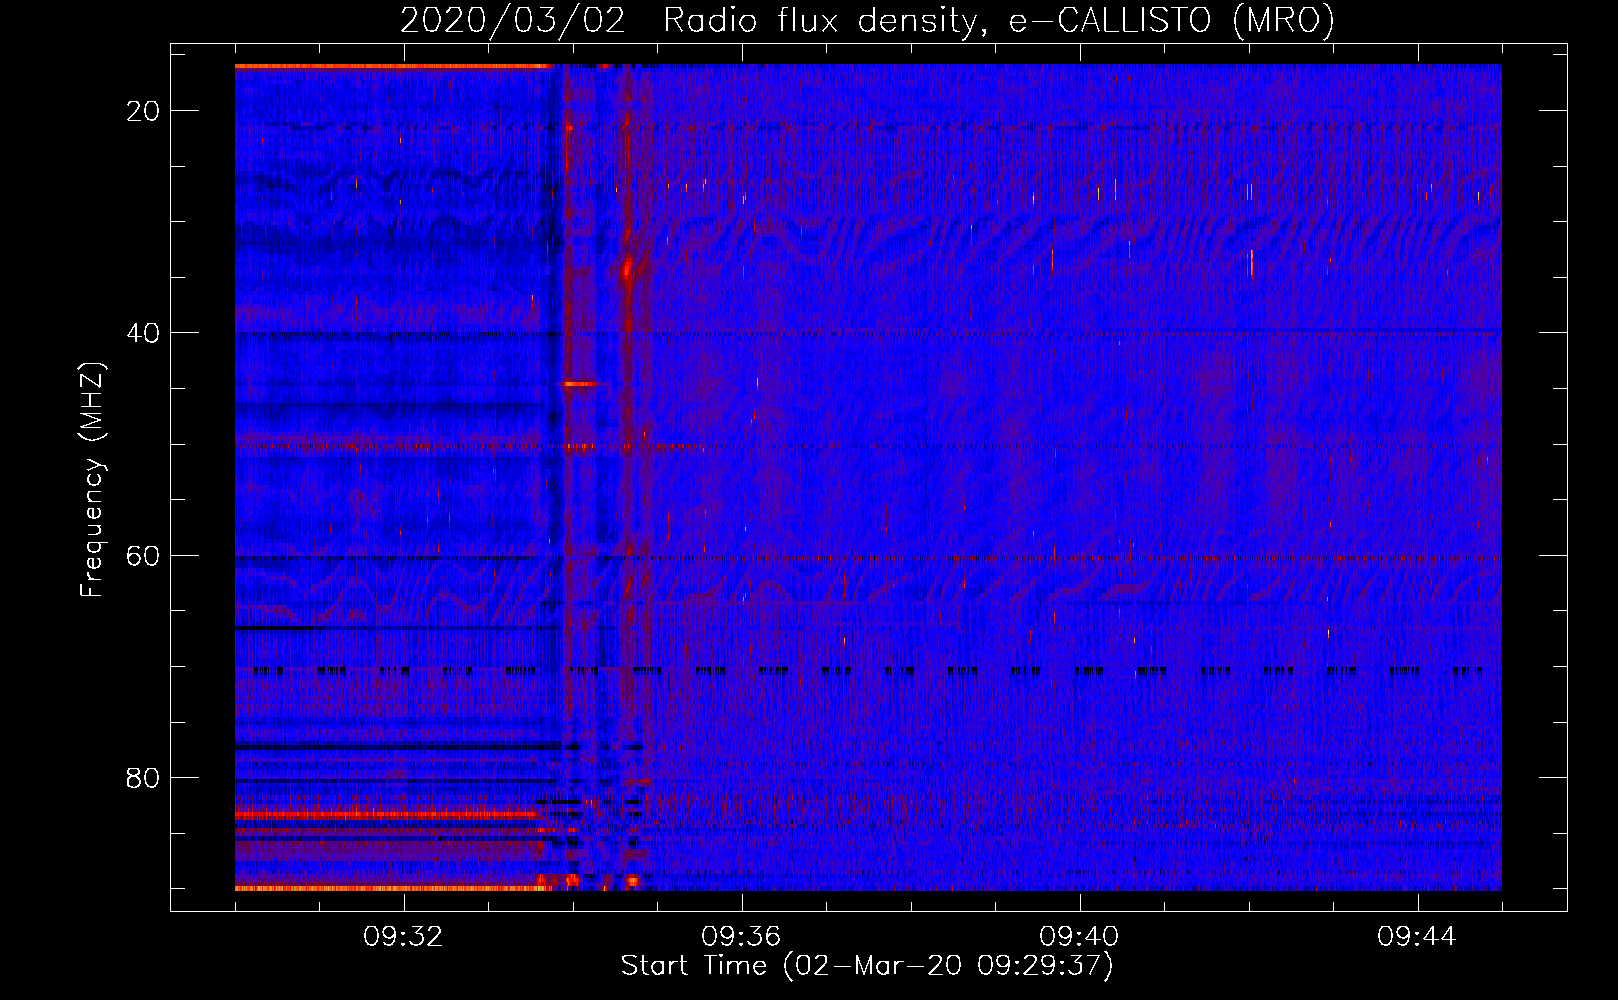Click the 80 MHz frequency tick label
This screenshot has width=1618, height=1000.
(144, 777)
